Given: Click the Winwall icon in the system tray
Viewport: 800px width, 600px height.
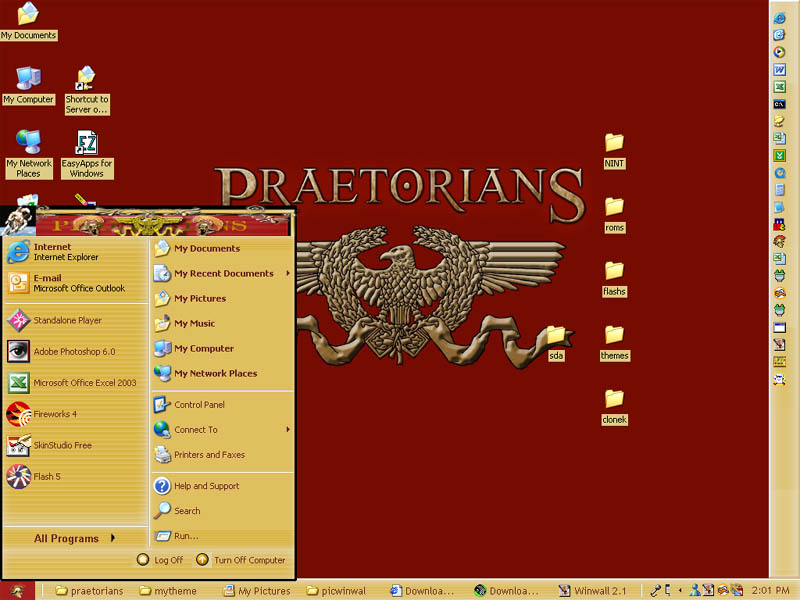Looking at the screenshot, I should [708, 591].
